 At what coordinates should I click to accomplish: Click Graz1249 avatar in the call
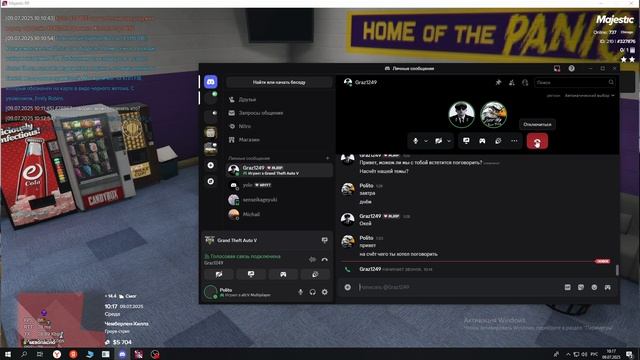tap(462, 115)
